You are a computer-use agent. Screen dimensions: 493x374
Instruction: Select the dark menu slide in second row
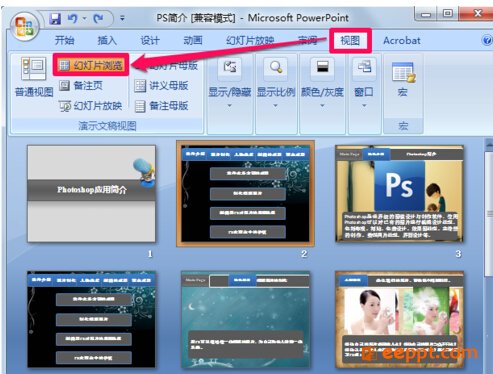pos(91,319)
